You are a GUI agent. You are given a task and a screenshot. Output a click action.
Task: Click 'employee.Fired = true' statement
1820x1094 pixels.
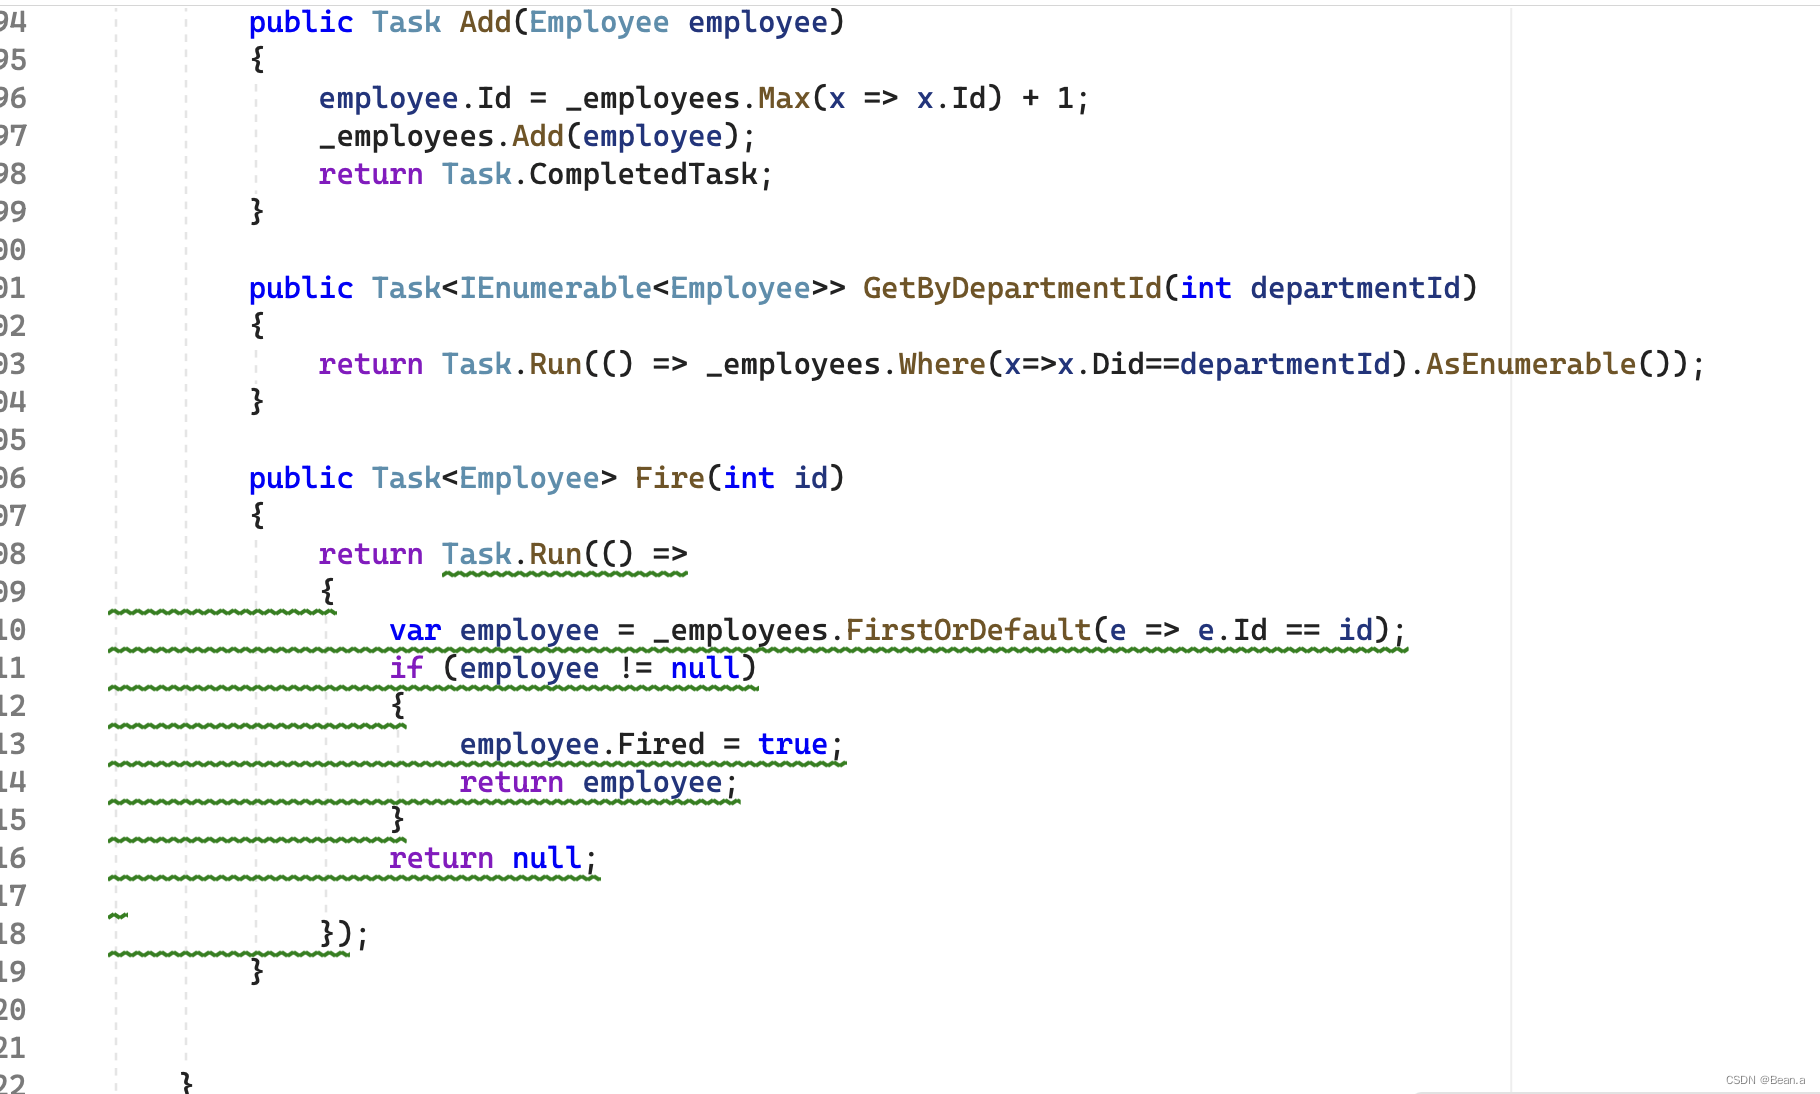point(651,744)
